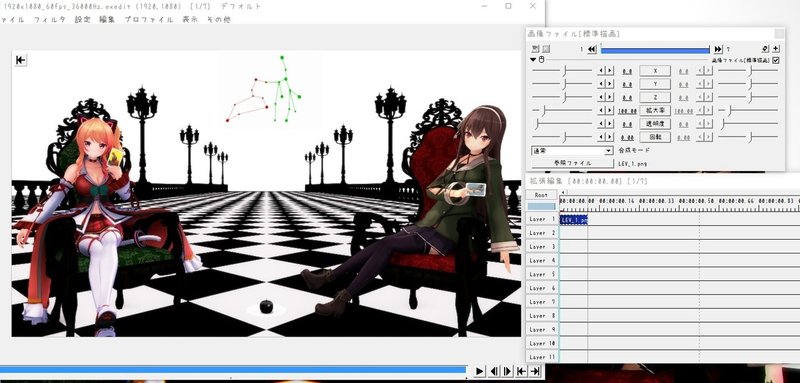Toggle visibility of Layer 3

[x=542, y=246]
